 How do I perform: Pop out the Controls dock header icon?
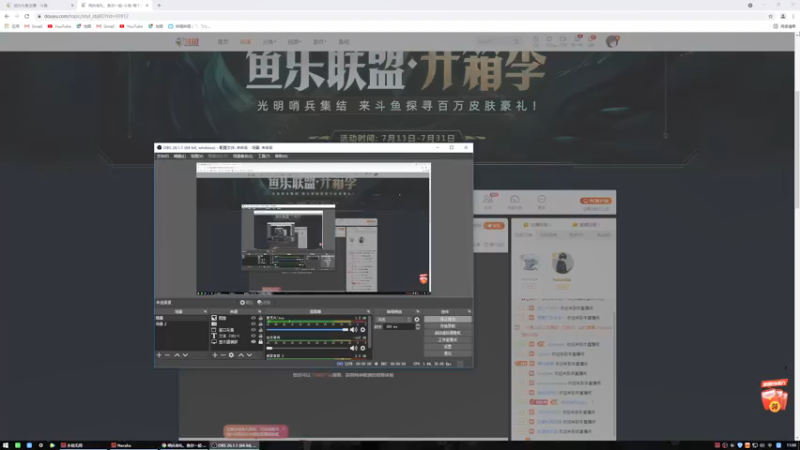[469, 311]
